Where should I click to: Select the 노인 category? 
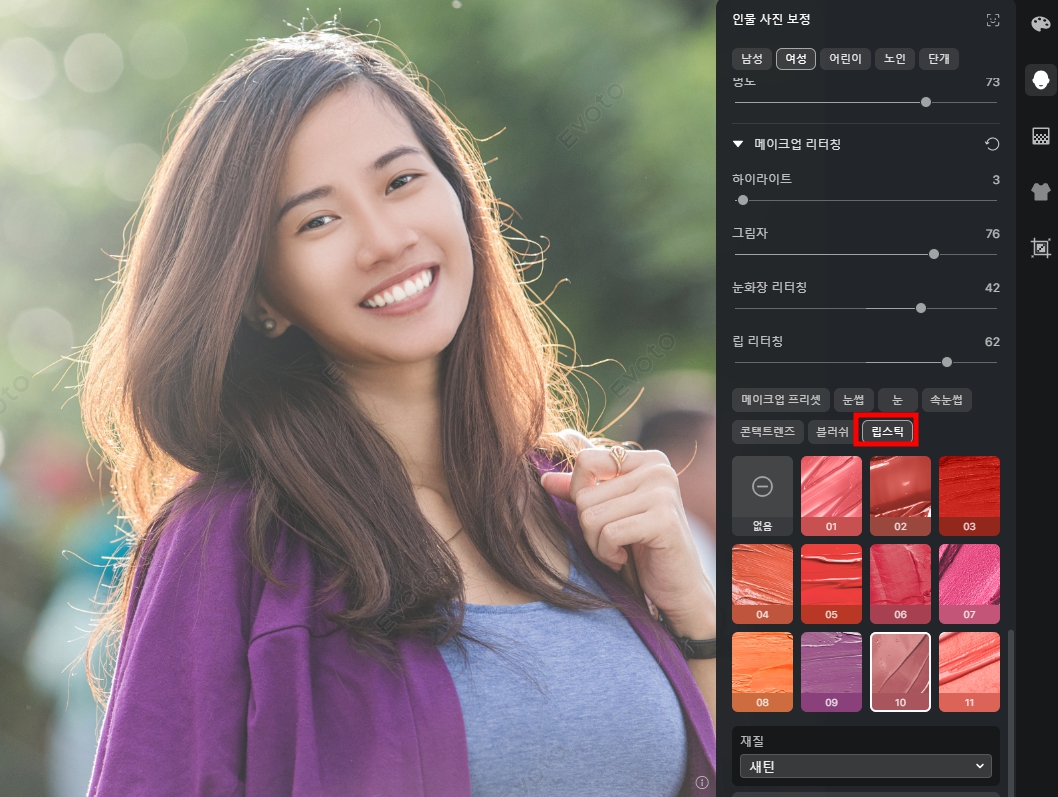[x=895, y=59]
